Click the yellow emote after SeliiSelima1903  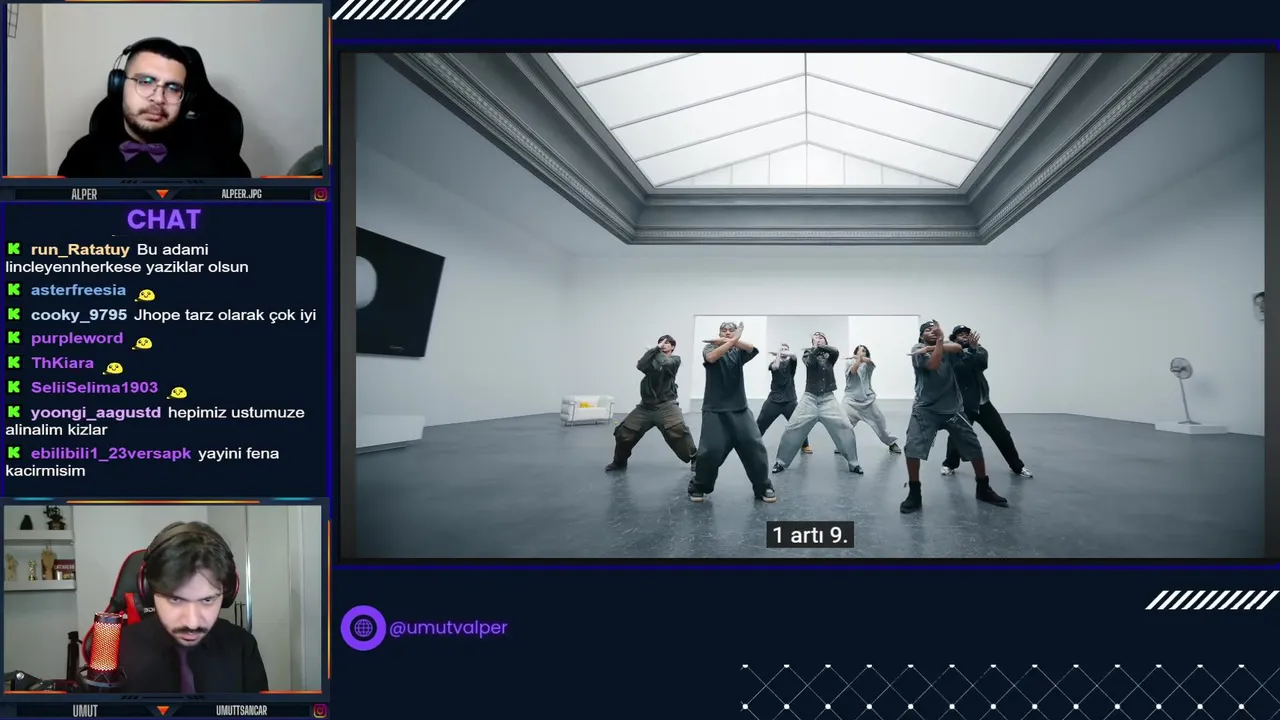pos(178,392)
